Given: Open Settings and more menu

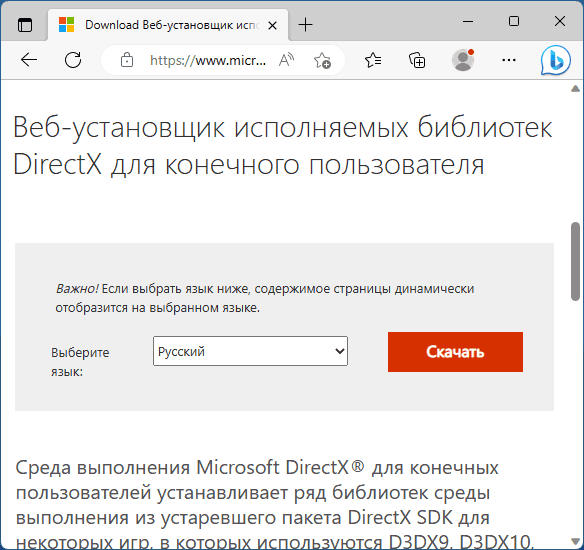Looking at the screenshot, I should coord(509,60).
